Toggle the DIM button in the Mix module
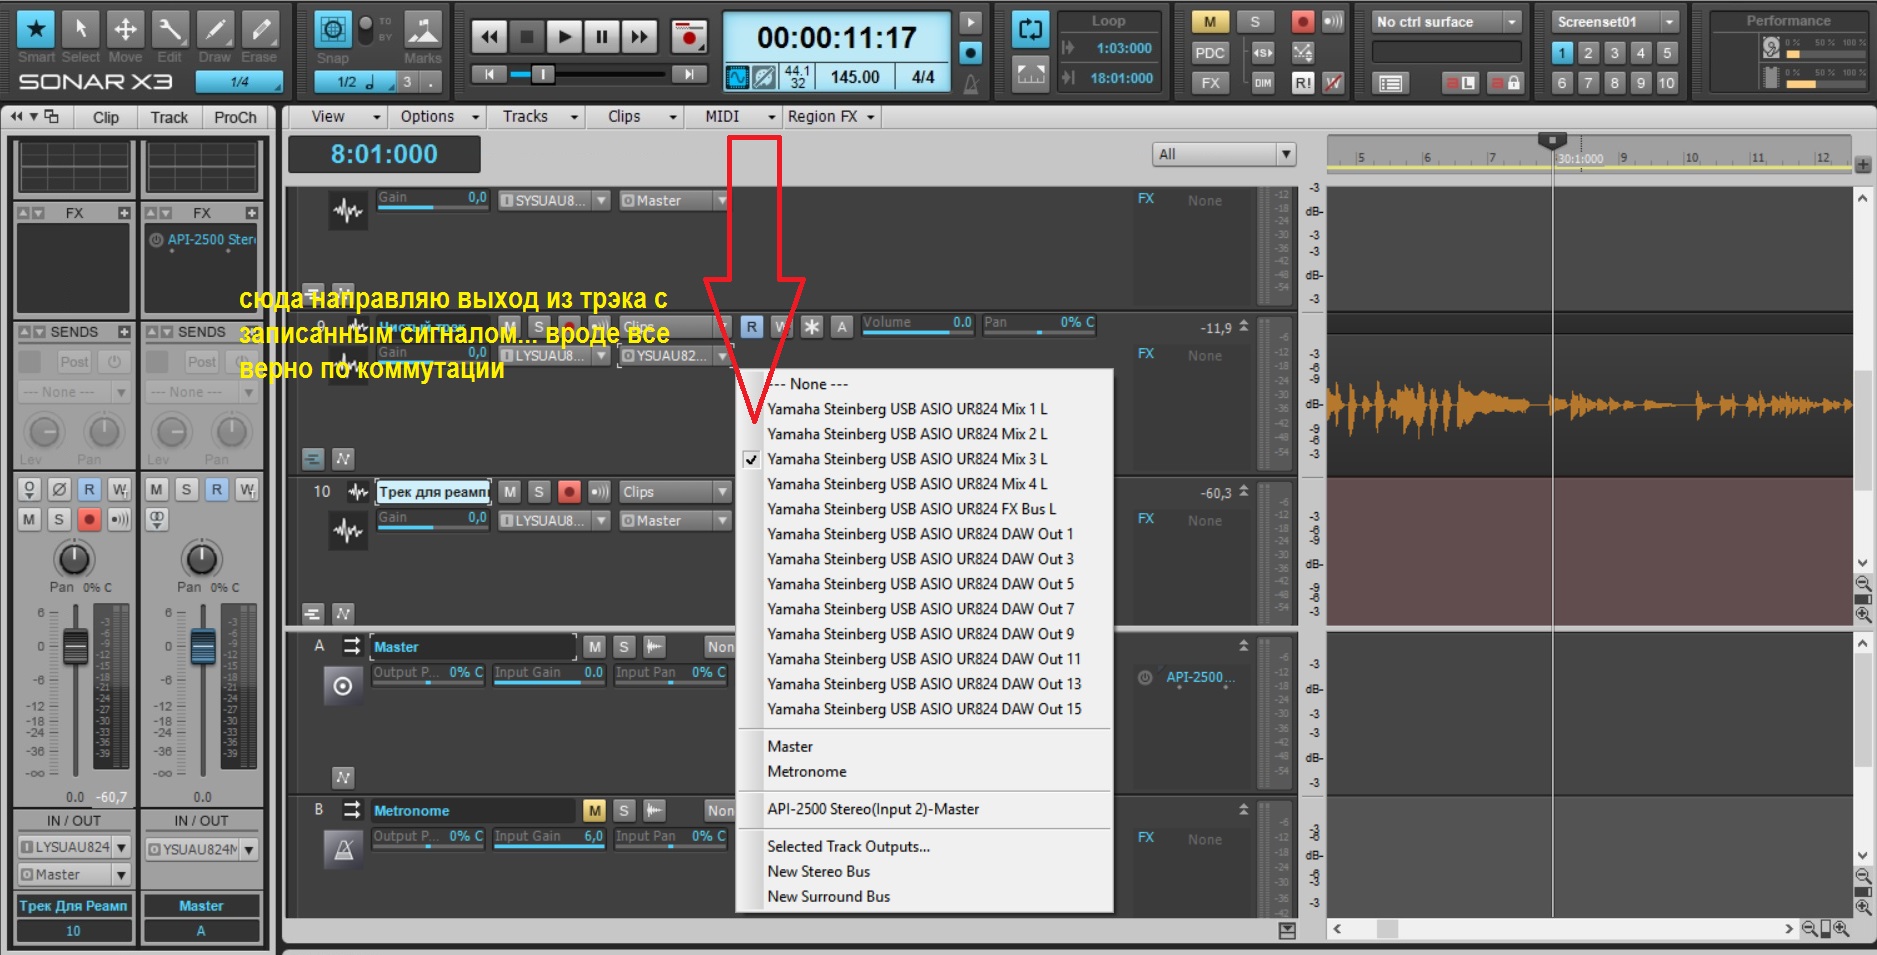The image size is (1877, 955). 1263,83
